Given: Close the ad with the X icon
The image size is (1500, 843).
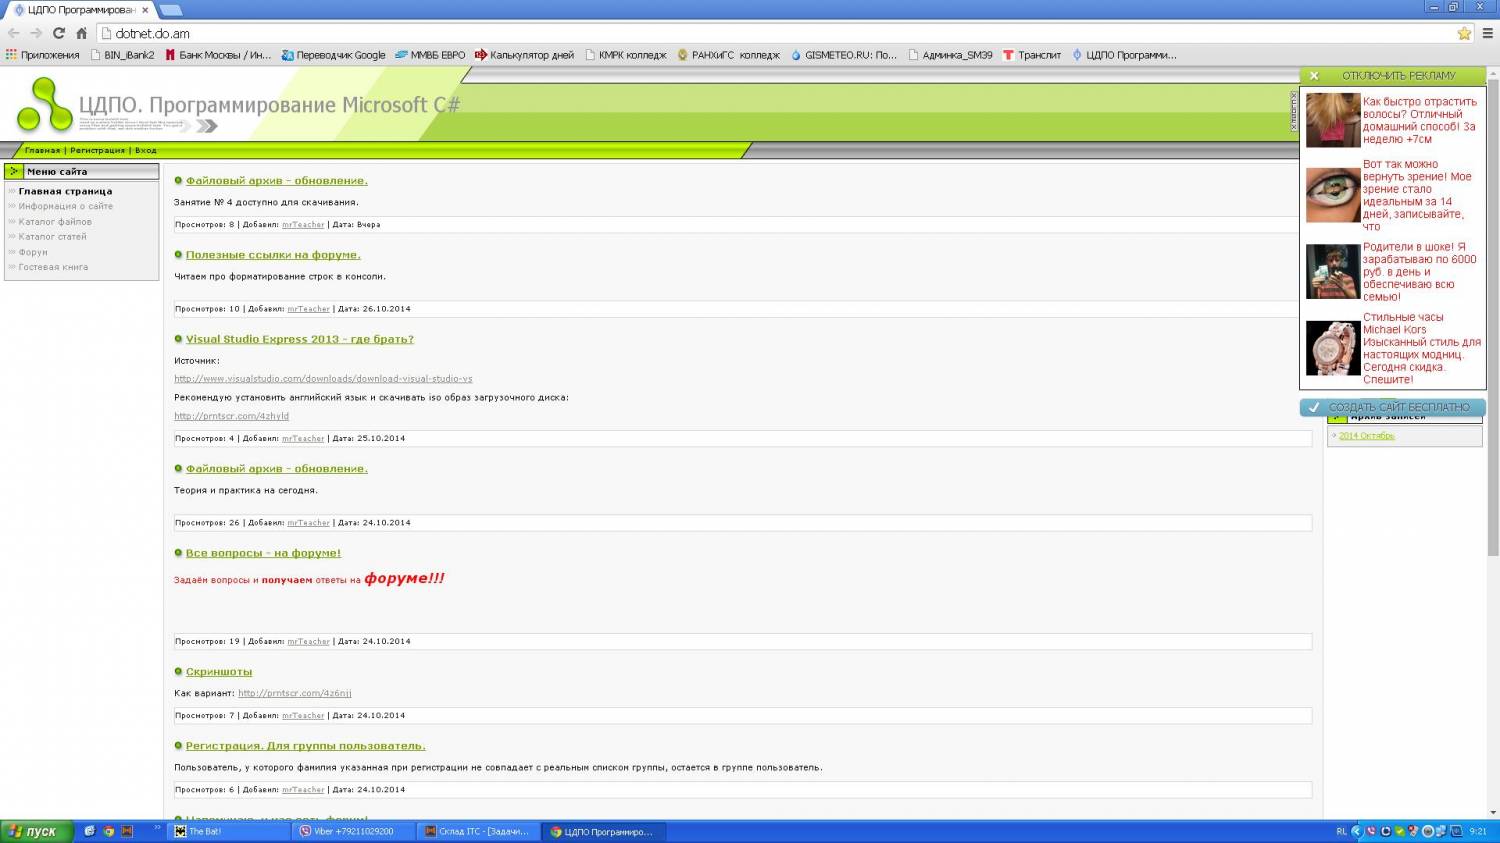Looking at the screenshot, I should [x=1314, y=76].
